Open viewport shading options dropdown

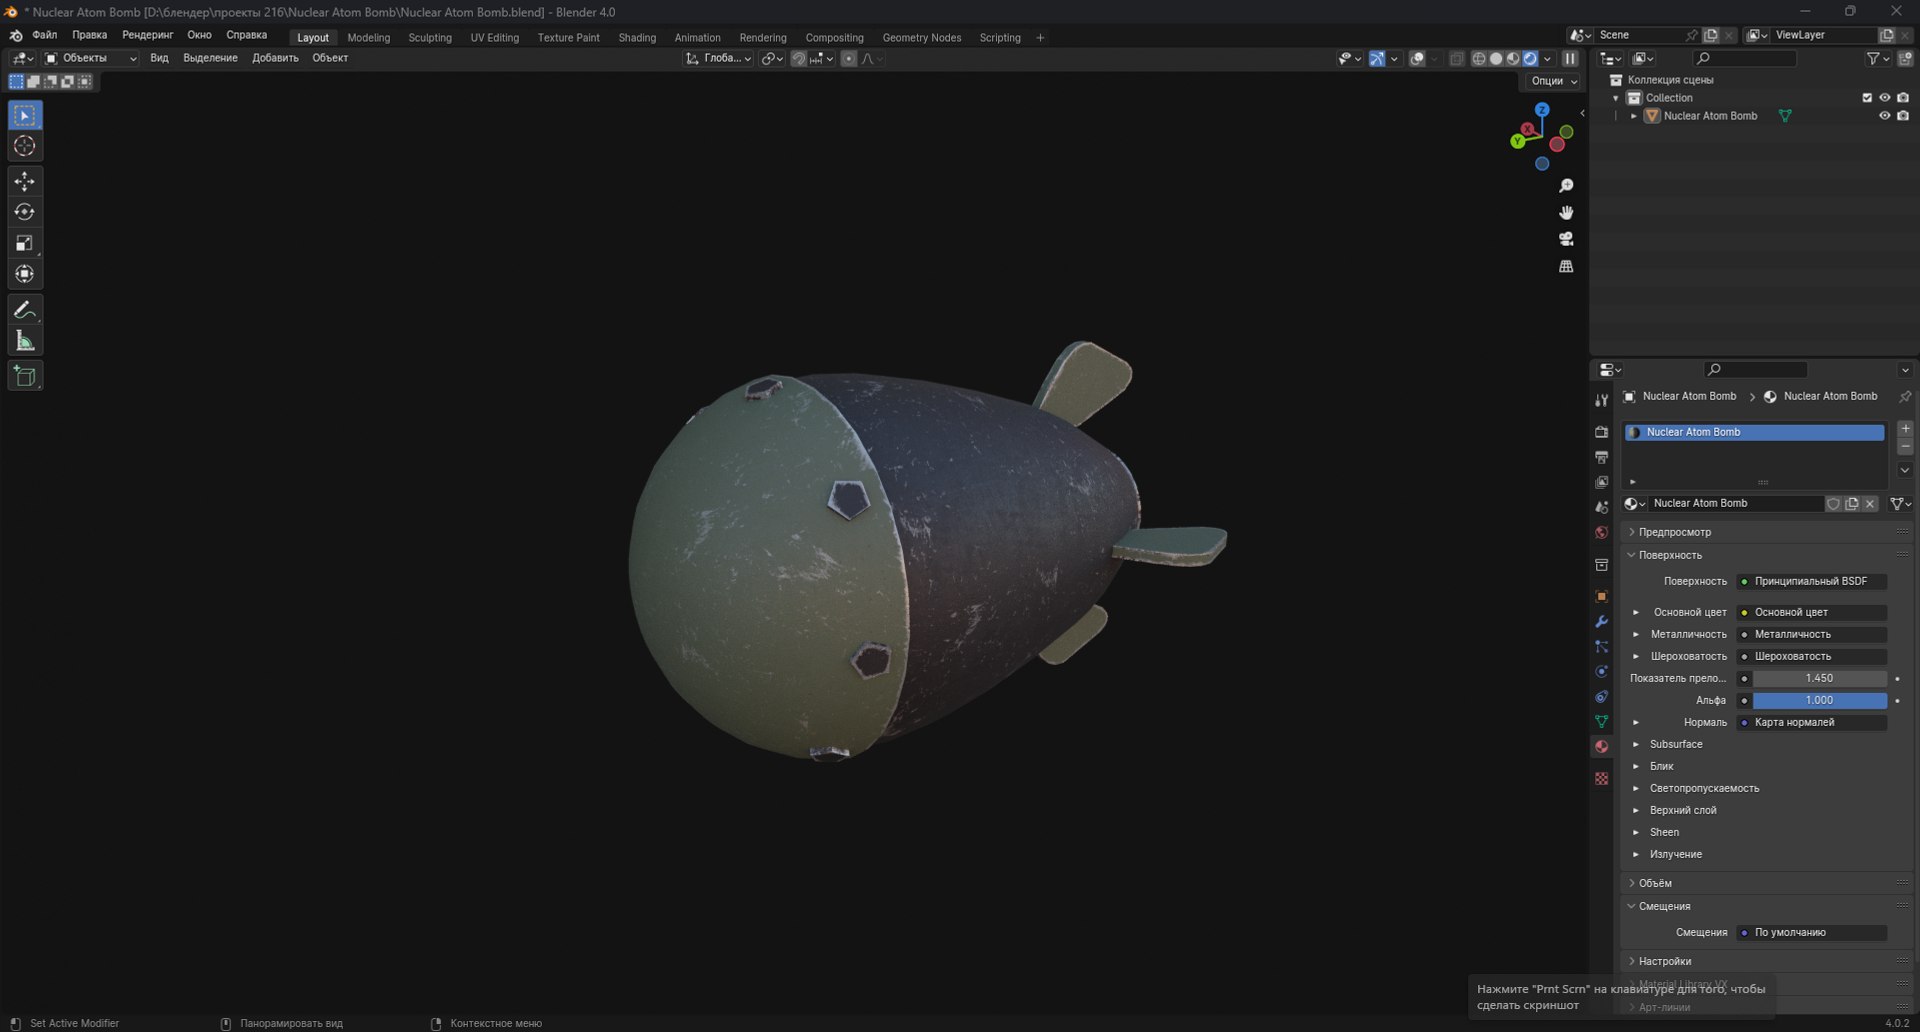point(1548,59)
